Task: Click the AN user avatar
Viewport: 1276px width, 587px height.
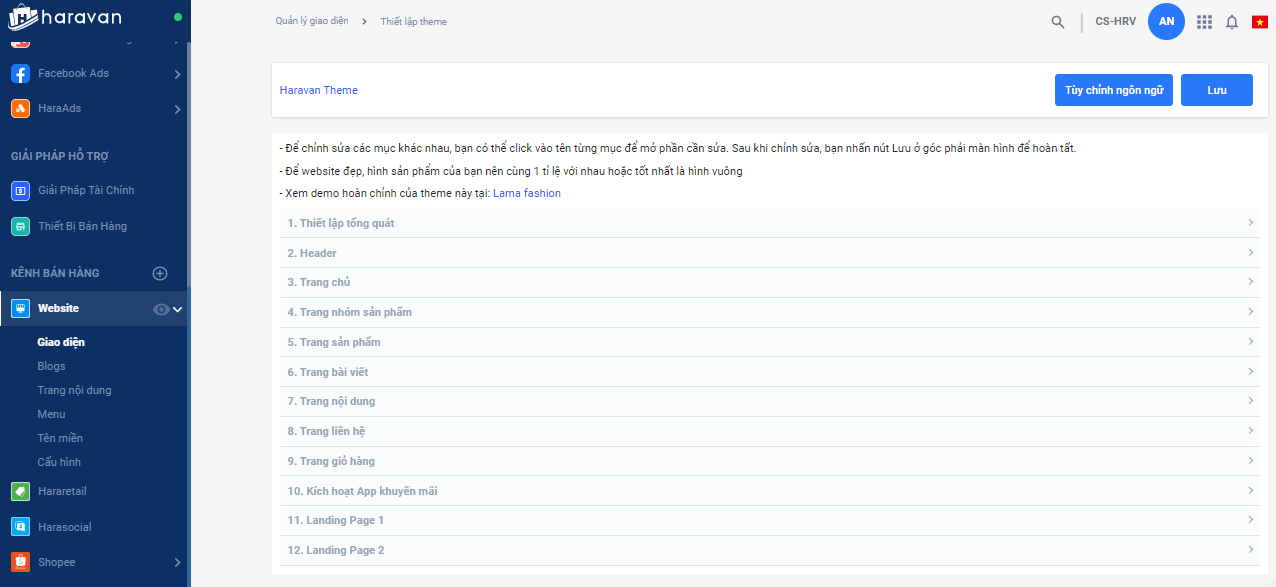Action: [x=1166, y=21]
